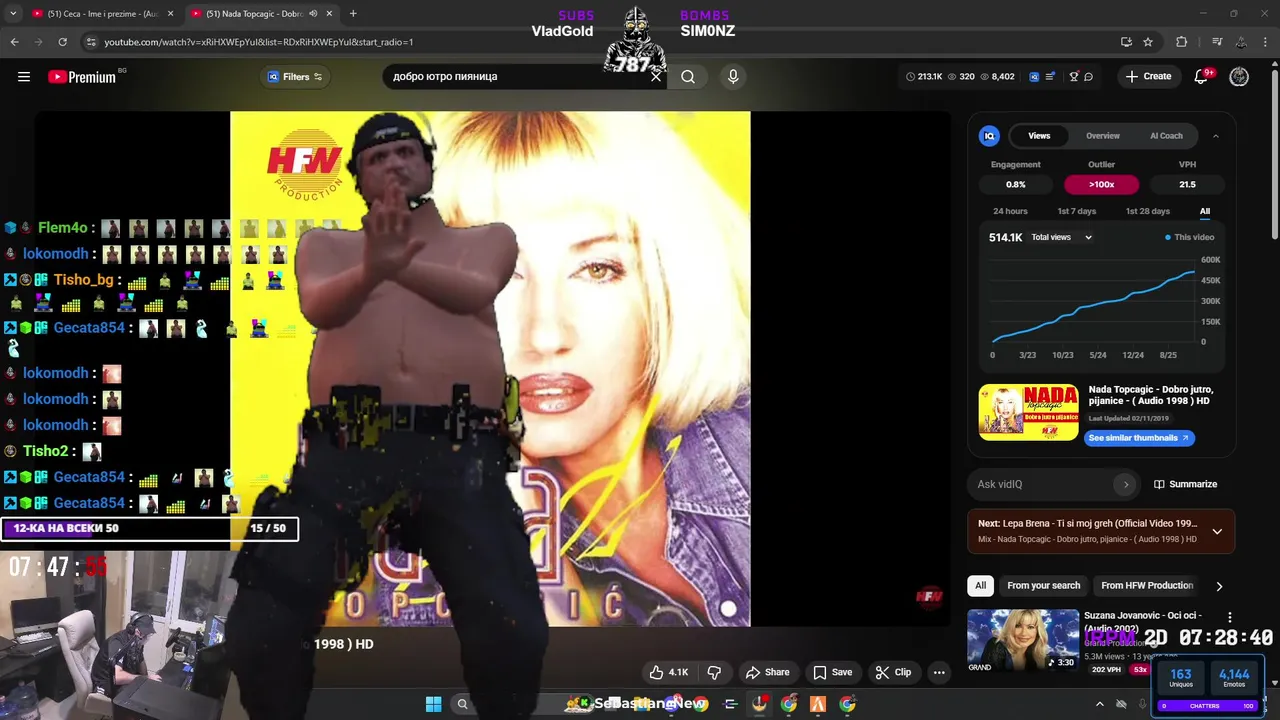
Task: Run search with the magnifier icon
Action: coord(688,76)
